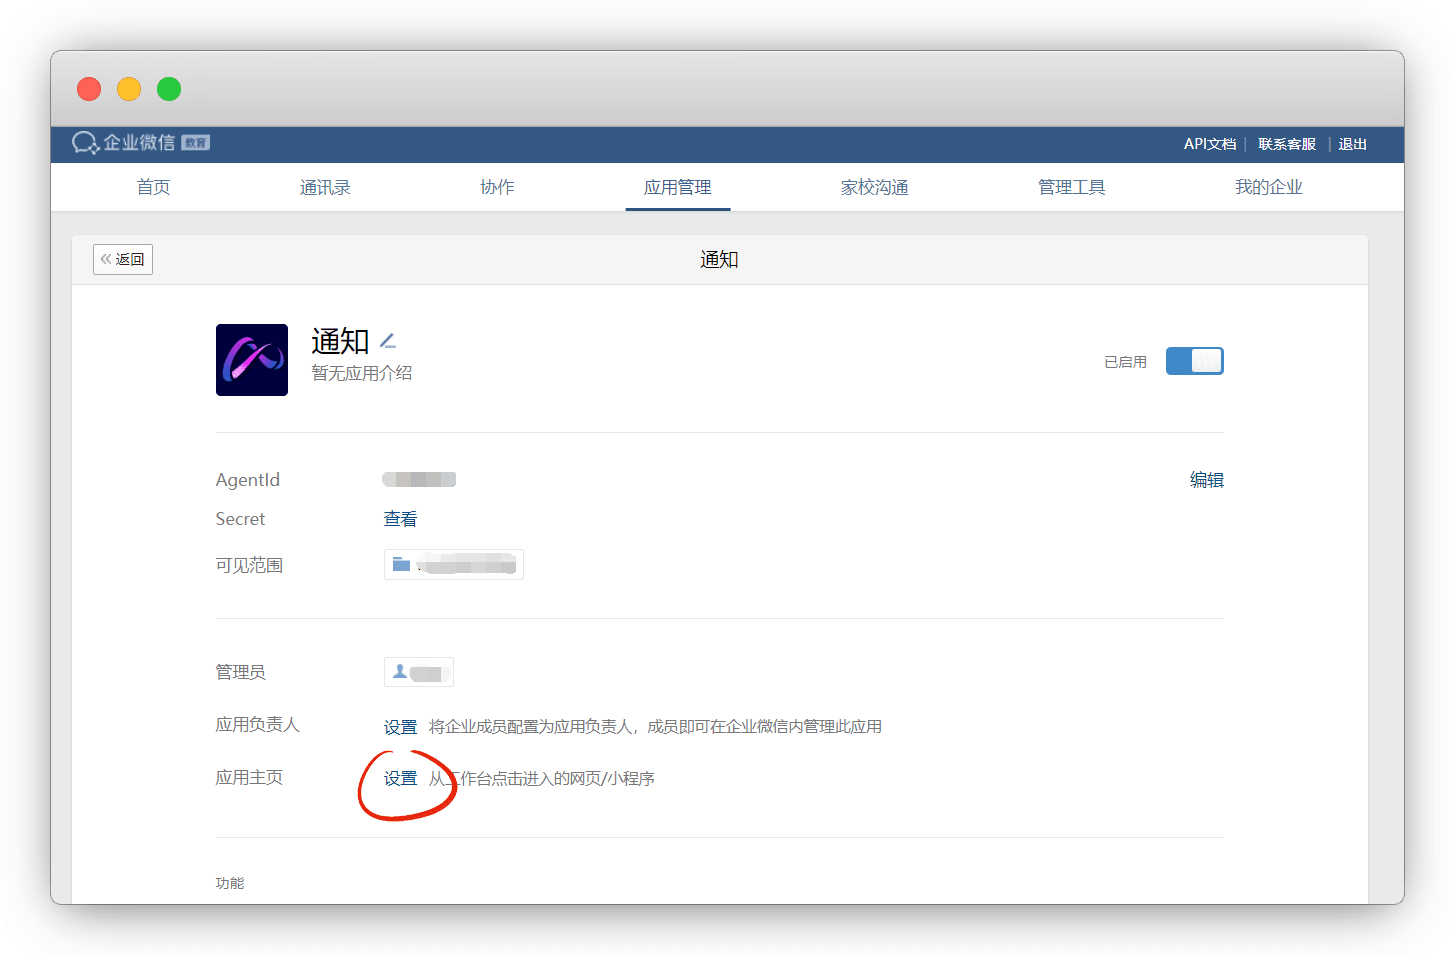The image size is (1455, 955).
Task: Open the API文档 link
Action: click(x=1210, y=144)
